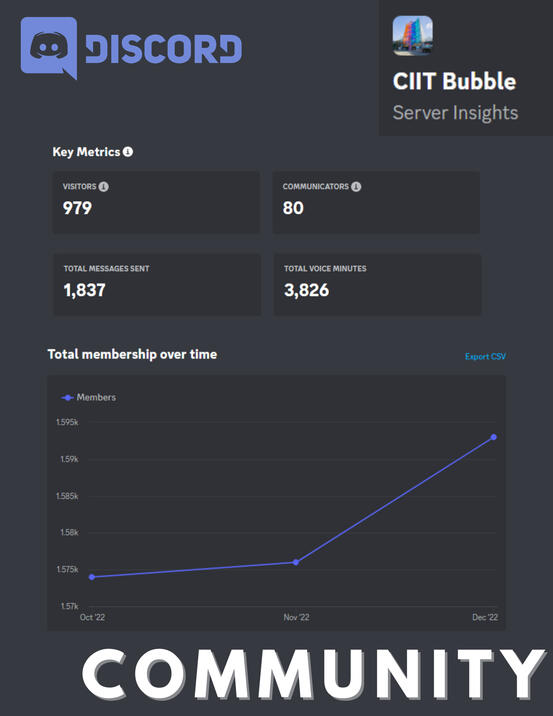Click the Total membership over time heading

pyautogui.click(x=132, y=354)
